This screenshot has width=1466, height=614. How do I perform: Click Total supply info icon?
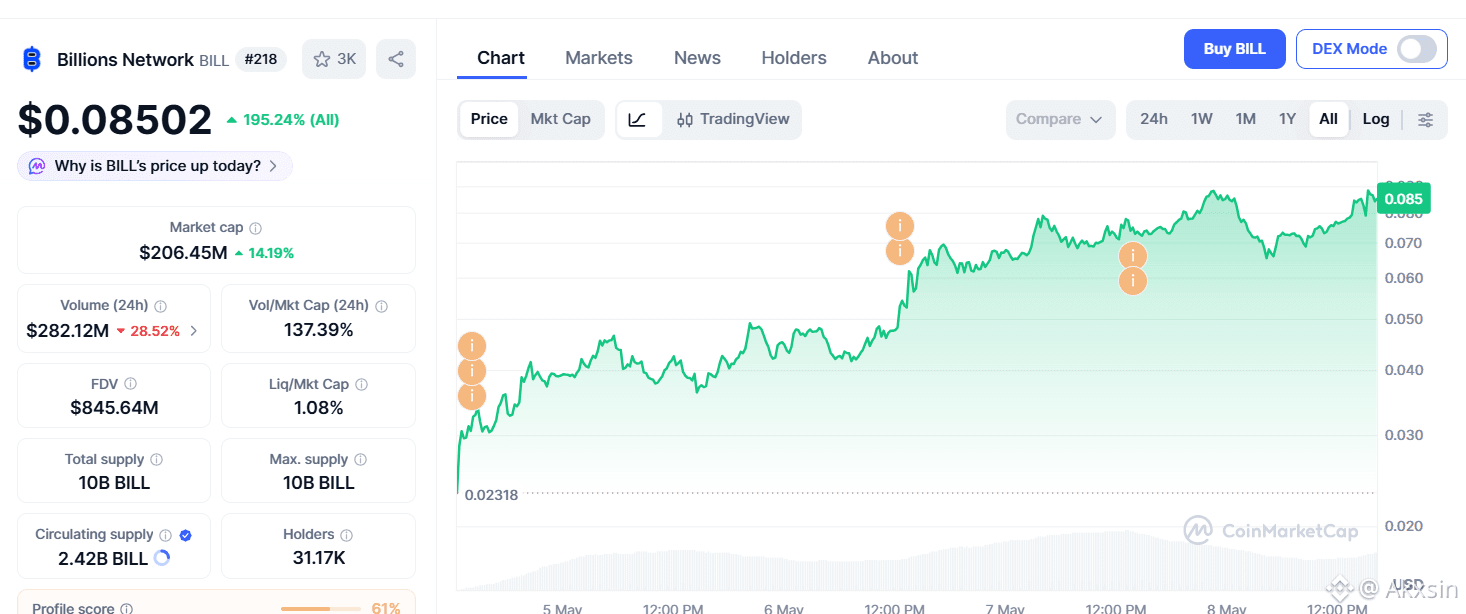coord(156,460)
